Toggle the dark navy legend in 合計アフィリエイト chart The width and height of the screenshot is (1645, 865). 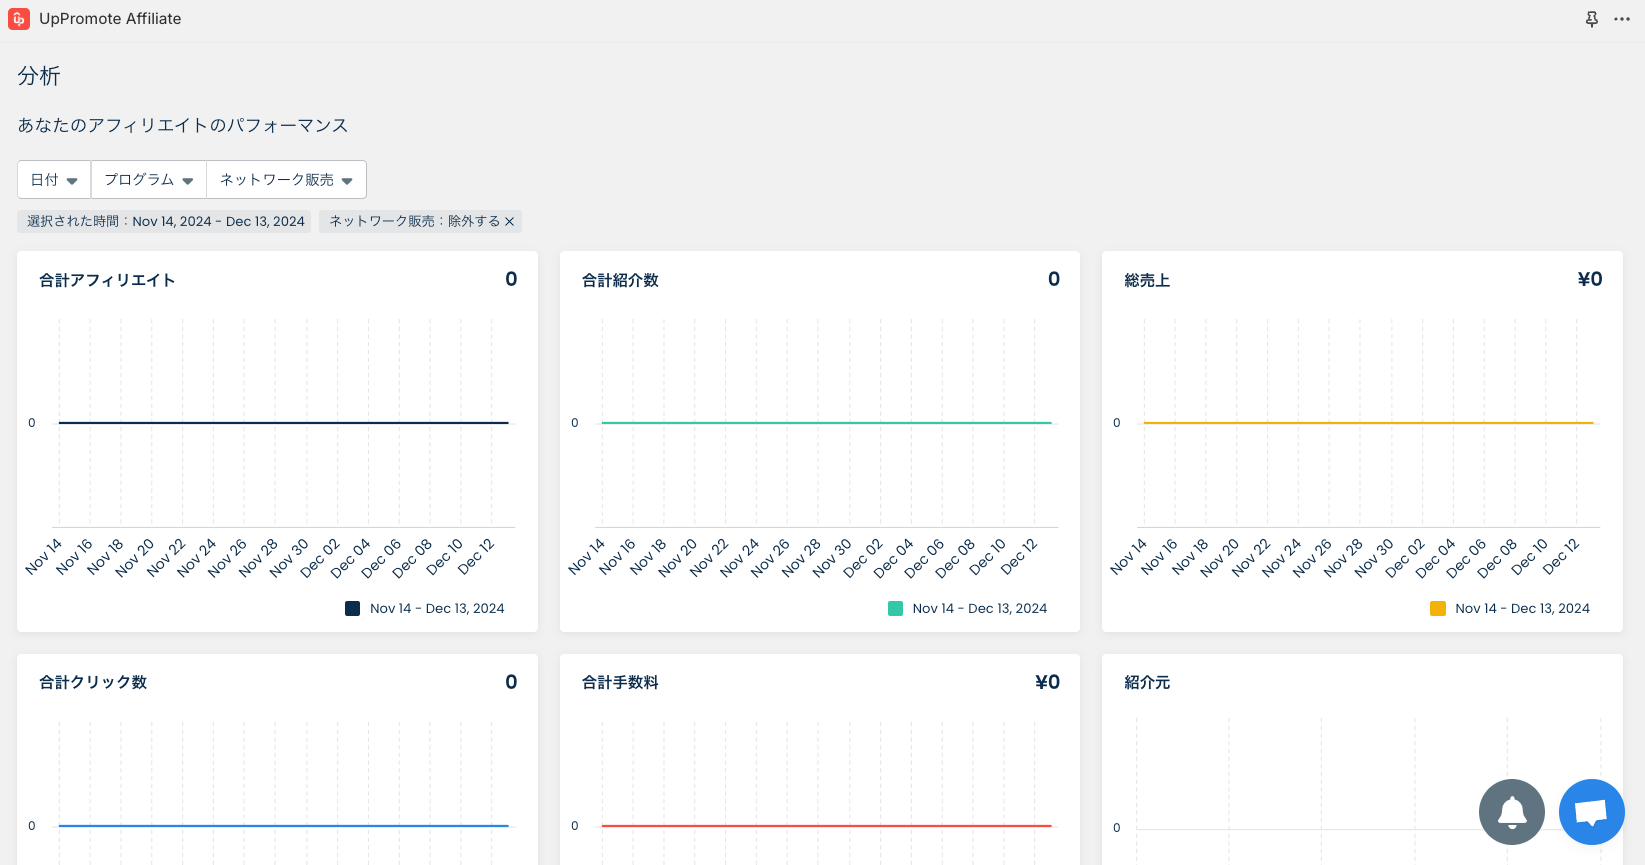[x=353, y=608]
